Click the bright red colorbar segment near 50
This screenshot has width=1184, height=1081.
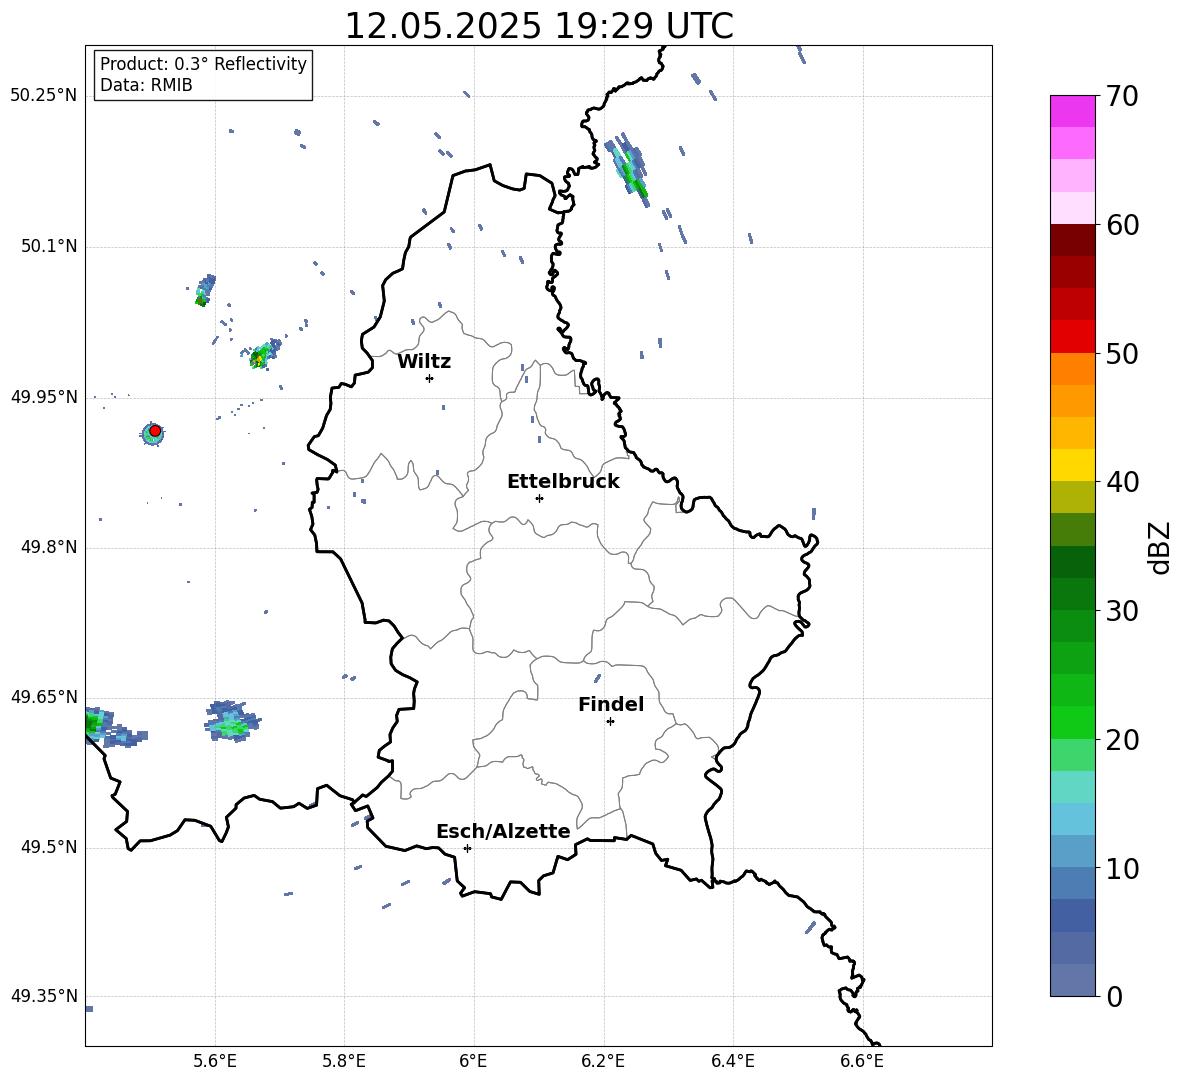click(1072, 337)
